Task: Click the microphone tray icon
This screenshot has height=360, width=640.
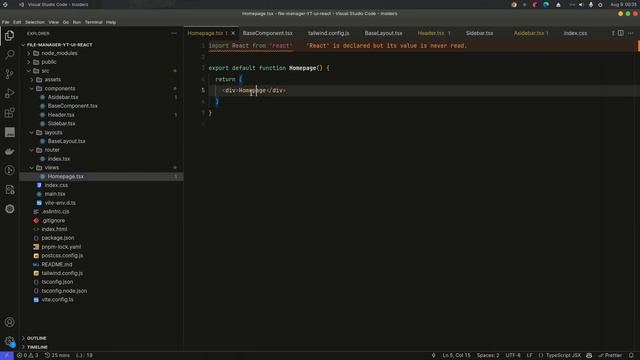Action: pos(591,5)
